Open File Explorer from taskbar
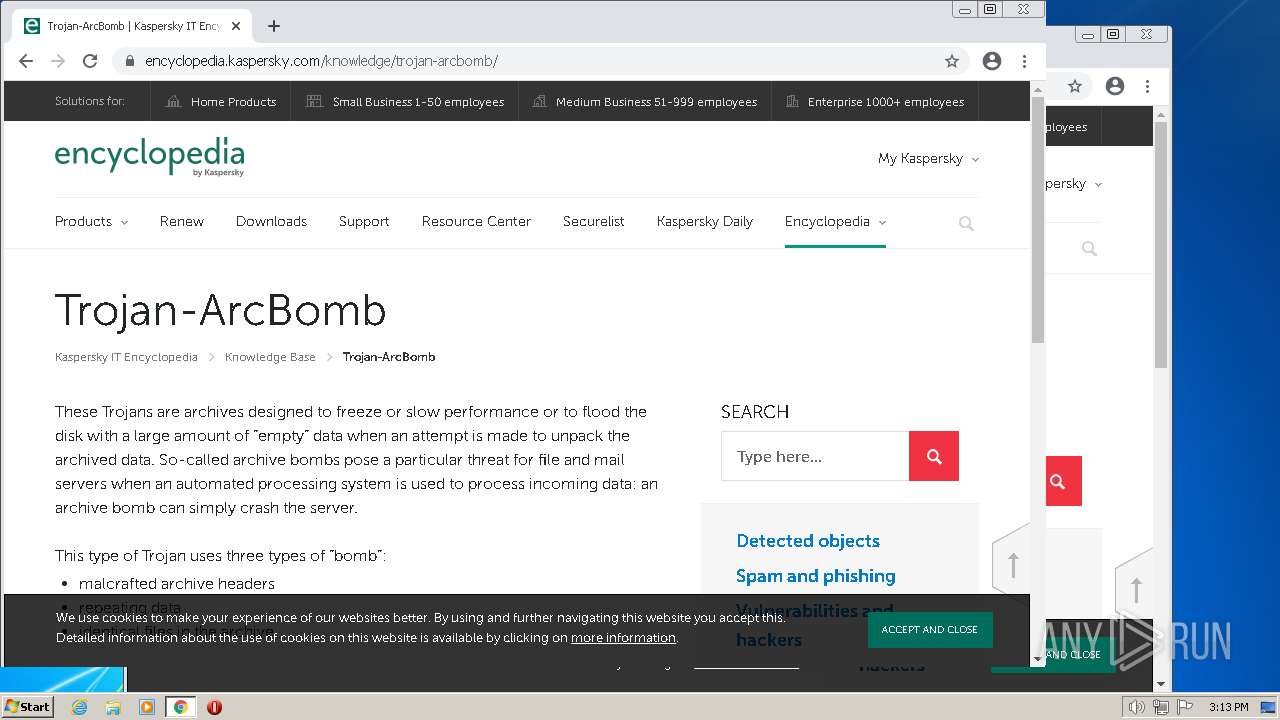Viewport: 1280px width, 720px height. point(113,707)
